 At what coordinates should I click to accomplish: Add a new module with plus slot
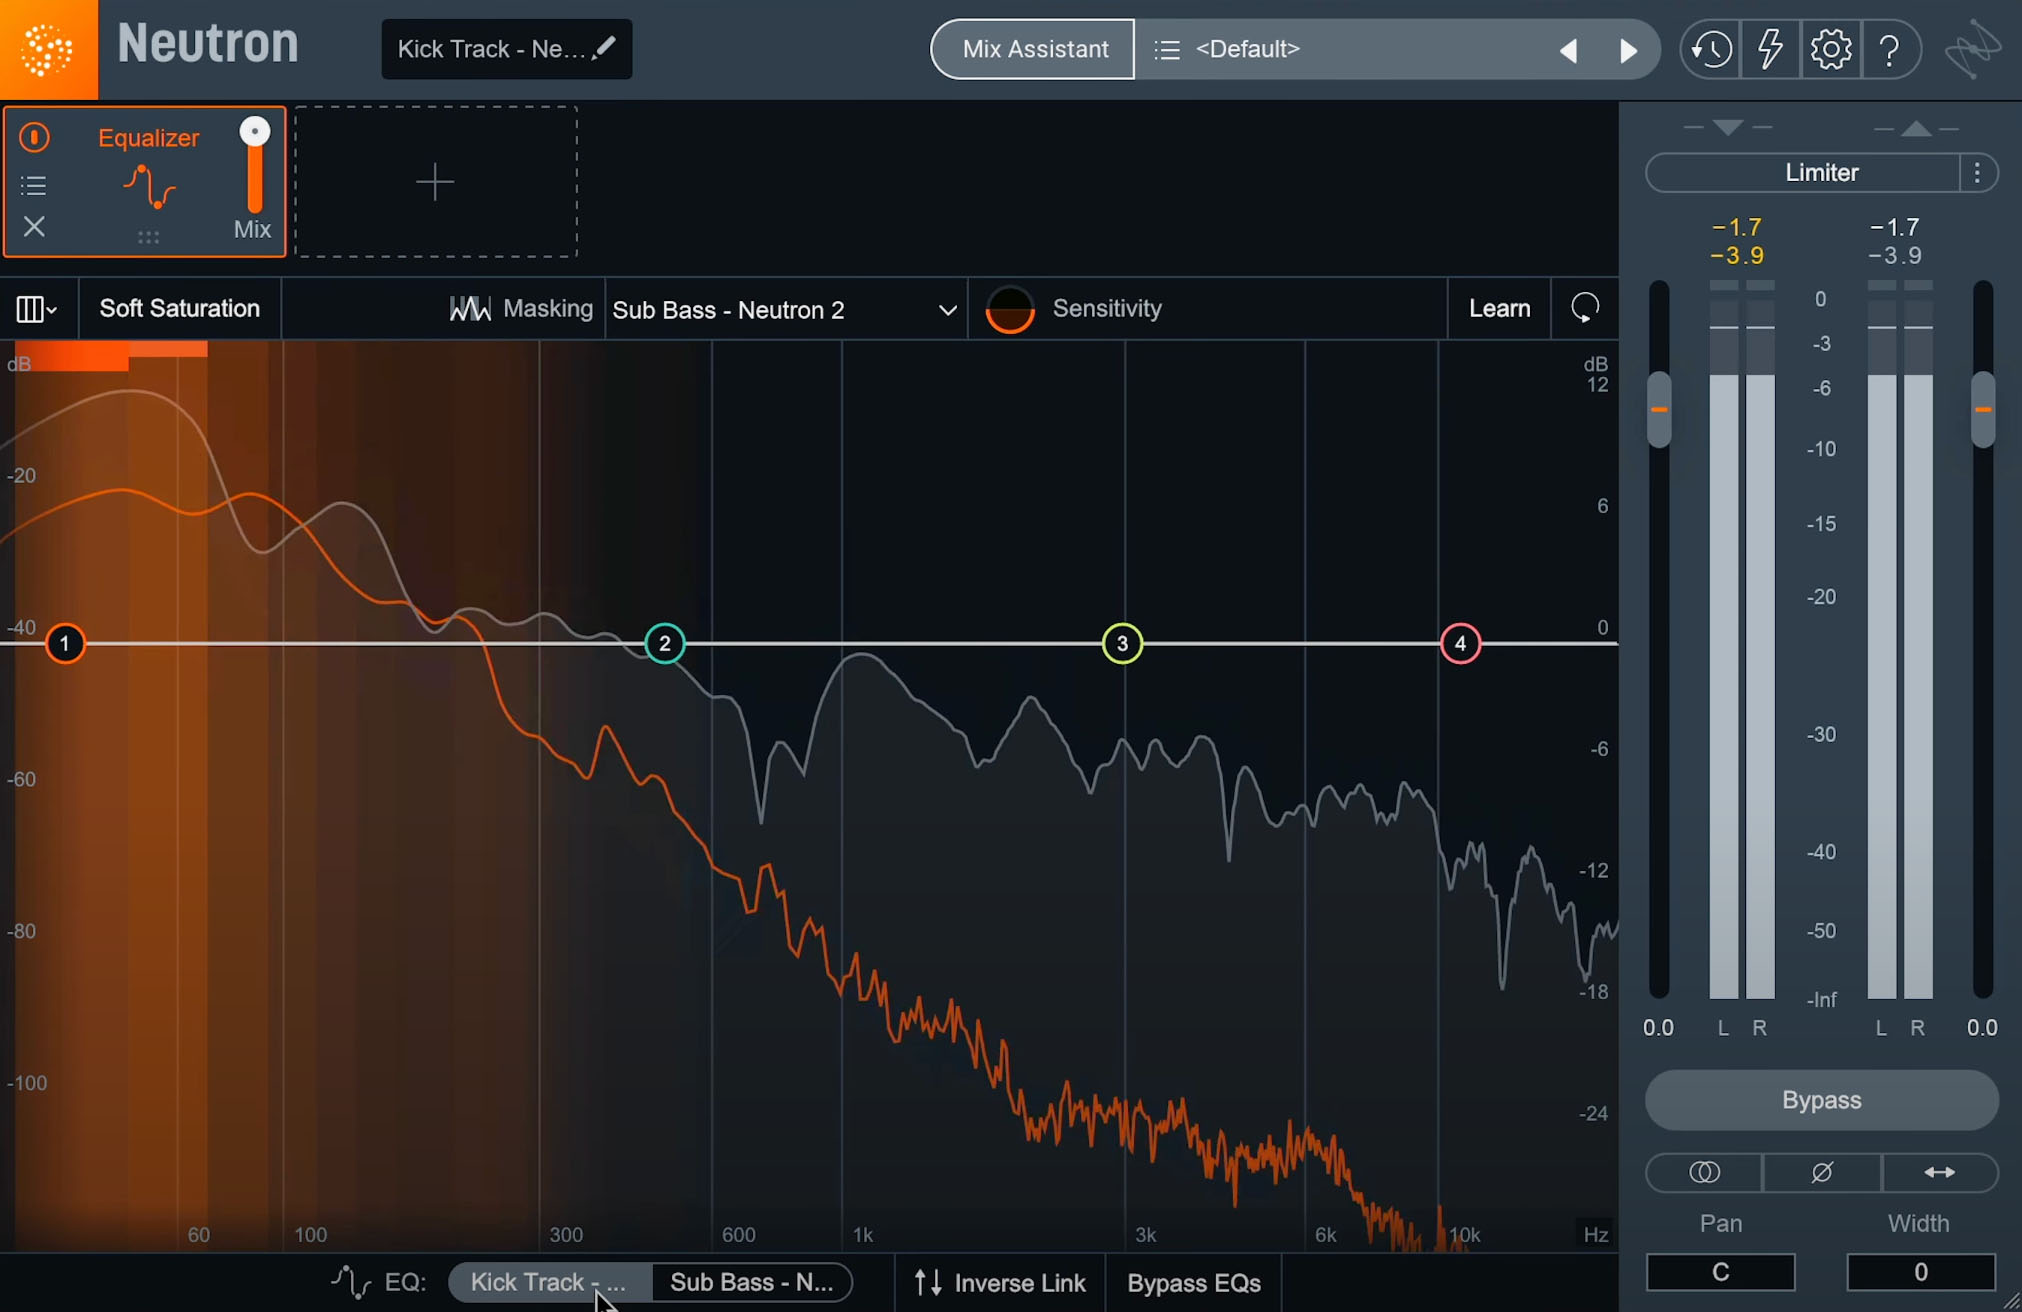coord(435,182)
